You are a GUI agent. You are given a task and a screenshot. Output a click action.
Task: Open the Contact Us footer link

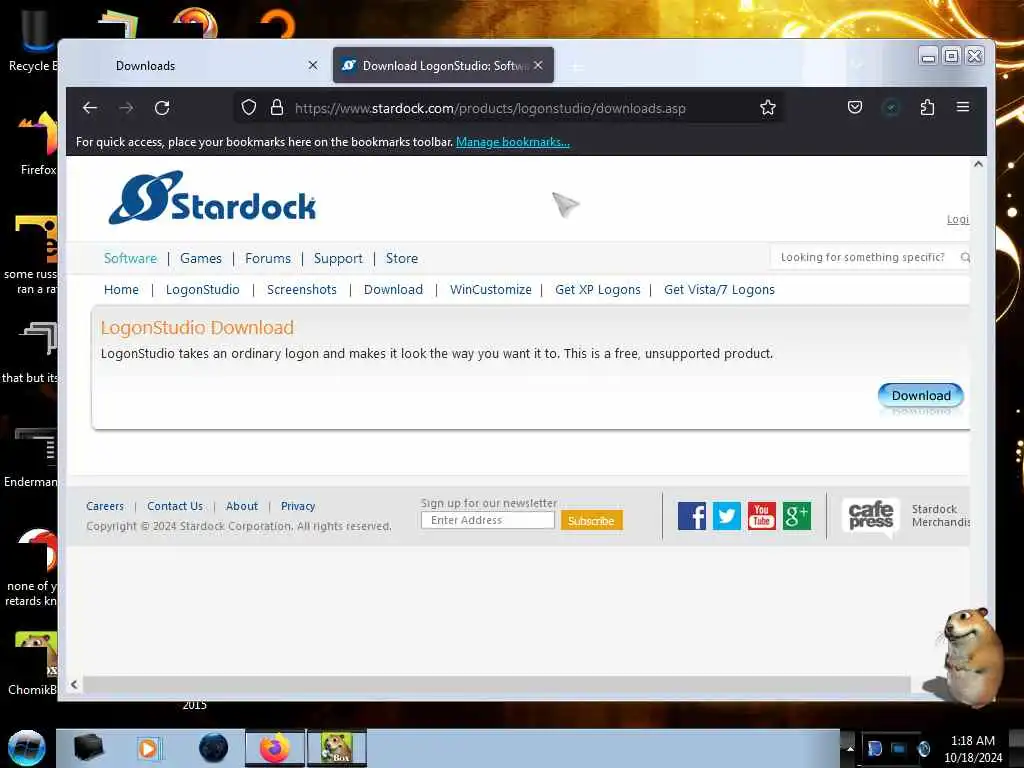[174, 506]
